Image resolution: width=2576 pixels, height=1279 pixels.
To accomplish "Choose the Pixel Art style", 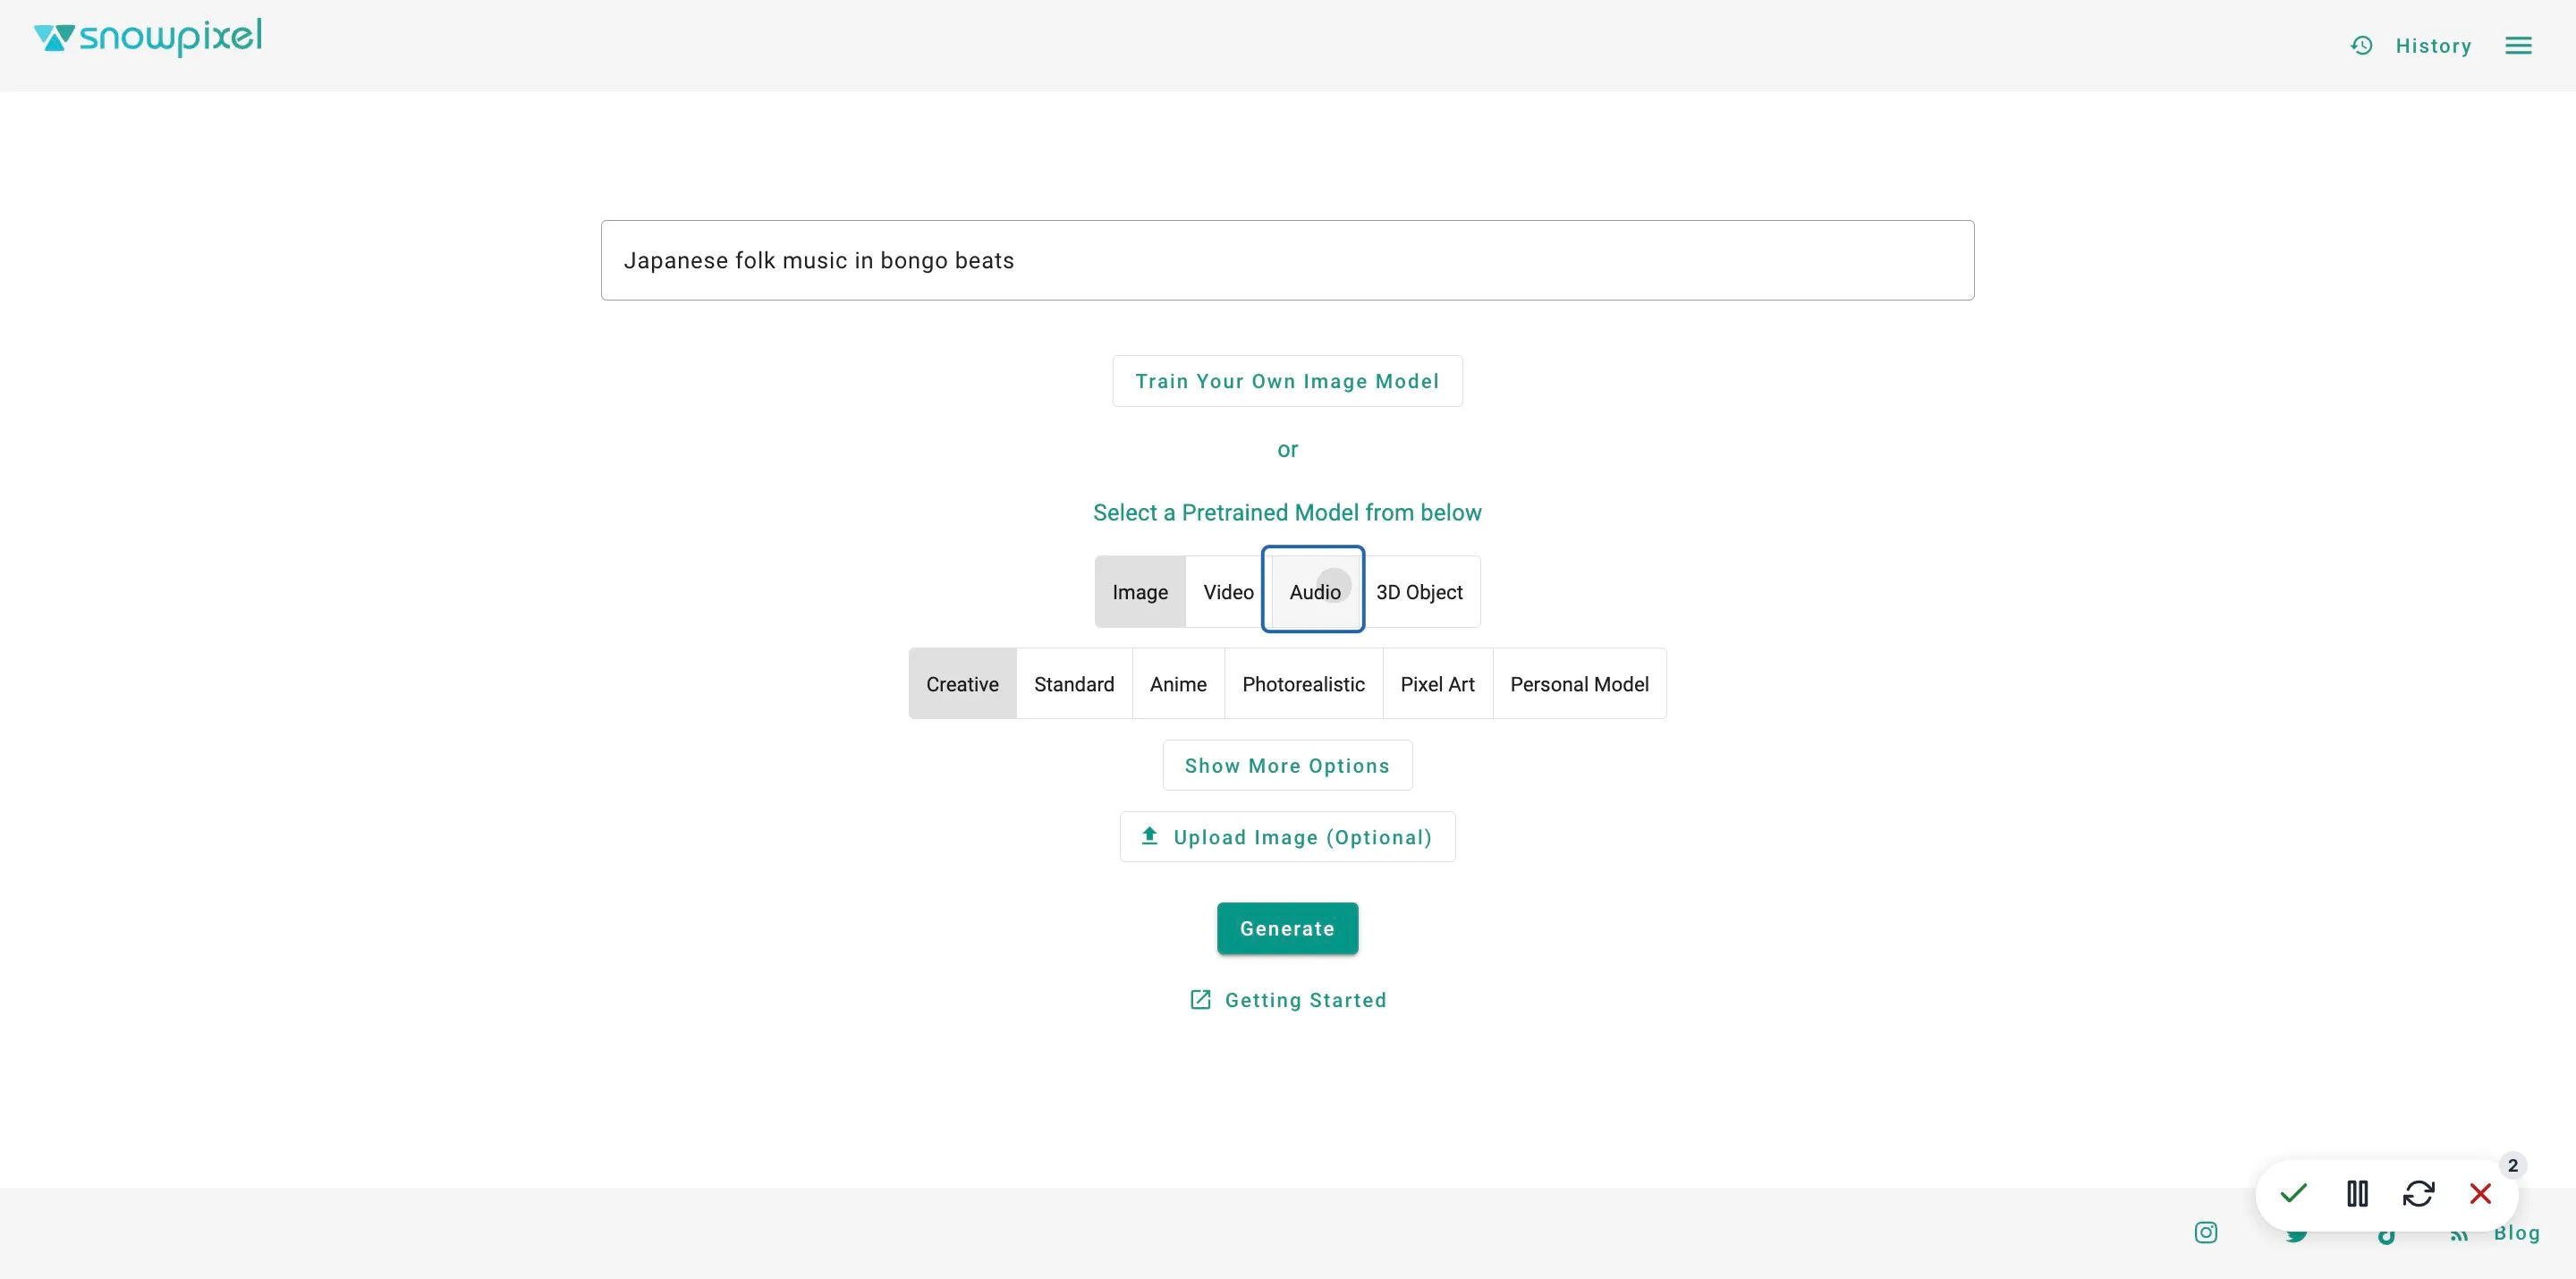I will (1437, 684).
